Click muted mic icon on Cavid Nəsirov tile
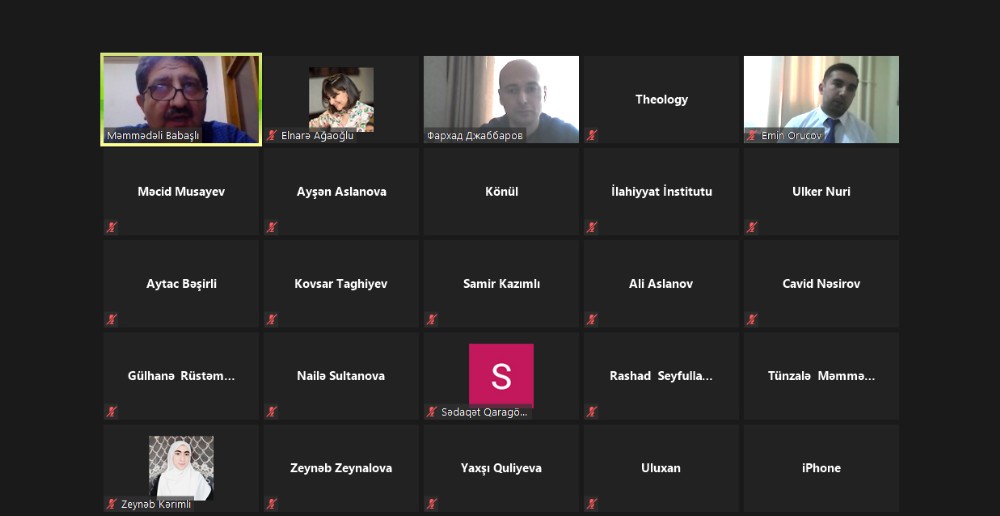This screenshot has width=1000, height=516. 753,320
